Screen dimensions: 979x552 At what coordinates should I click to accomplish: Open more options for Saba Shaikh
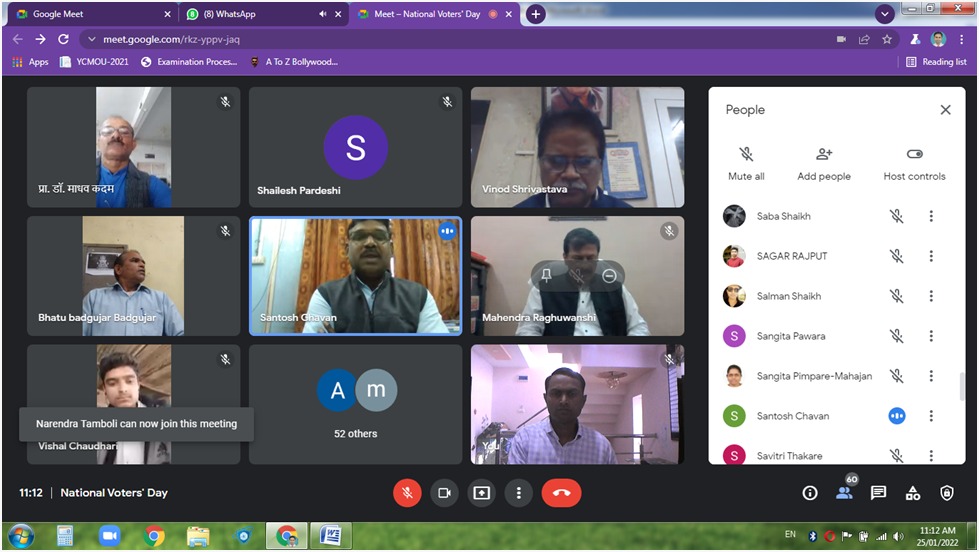[x=931, y=216]
